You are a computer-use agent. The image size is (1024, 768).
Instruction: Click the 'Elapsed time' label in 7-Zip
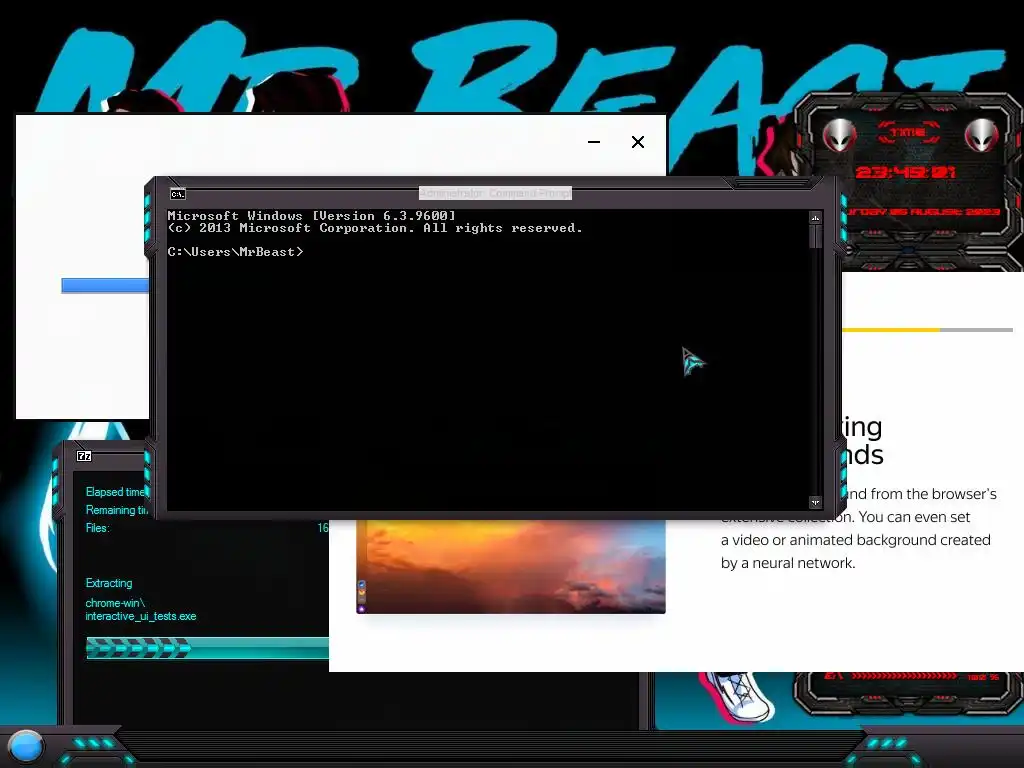[116, 492]
